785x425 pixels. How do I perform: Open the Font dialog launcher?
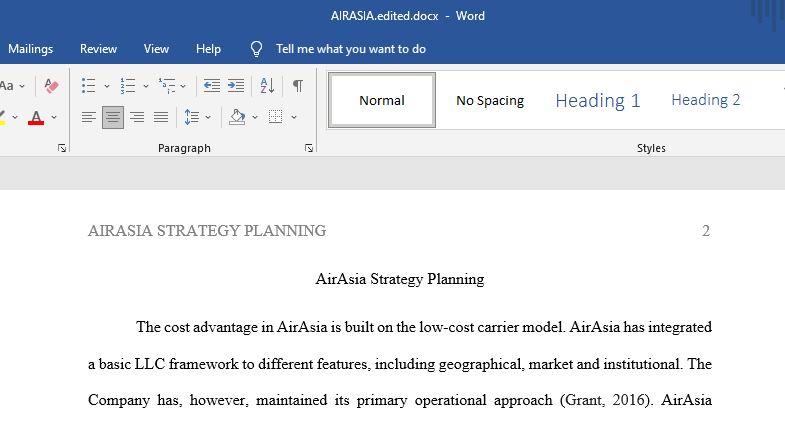62,148
